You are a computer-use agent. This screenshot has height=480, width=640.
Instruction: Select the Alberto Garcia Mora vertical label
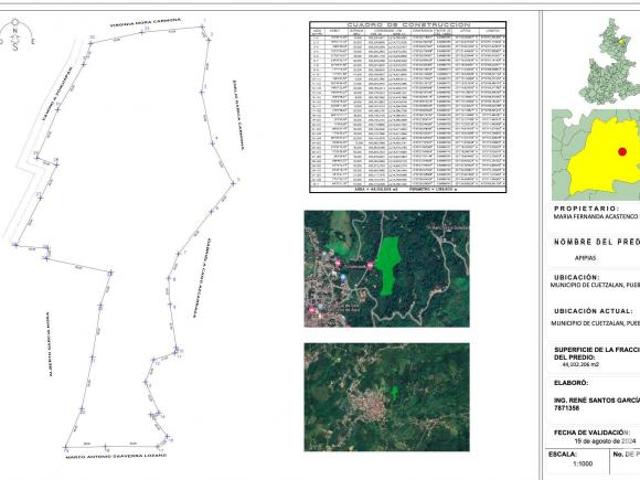tap(49, 344)
